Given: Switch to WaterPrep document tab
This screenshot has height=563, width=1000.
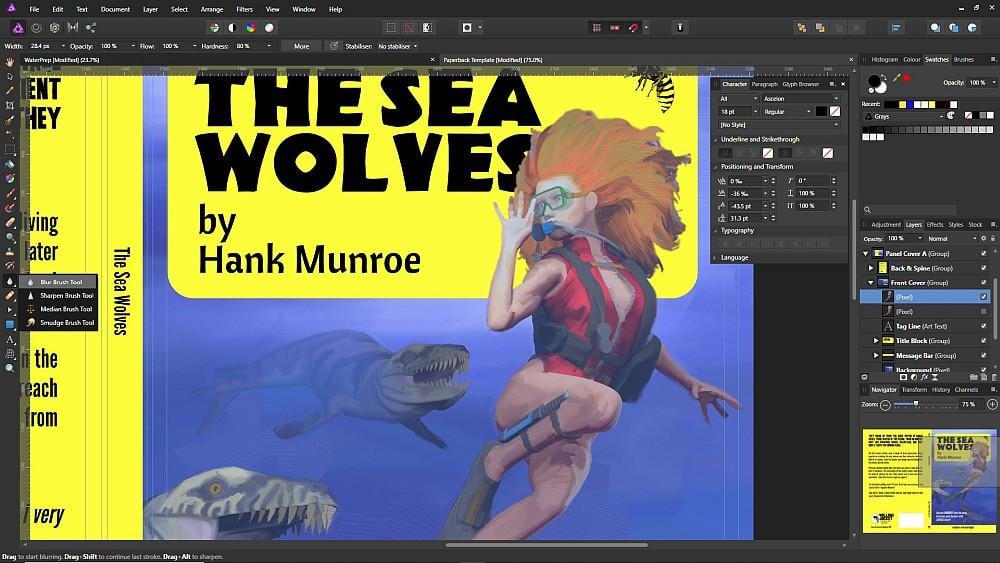Looking at the screenshot, I should pos(61,60).
